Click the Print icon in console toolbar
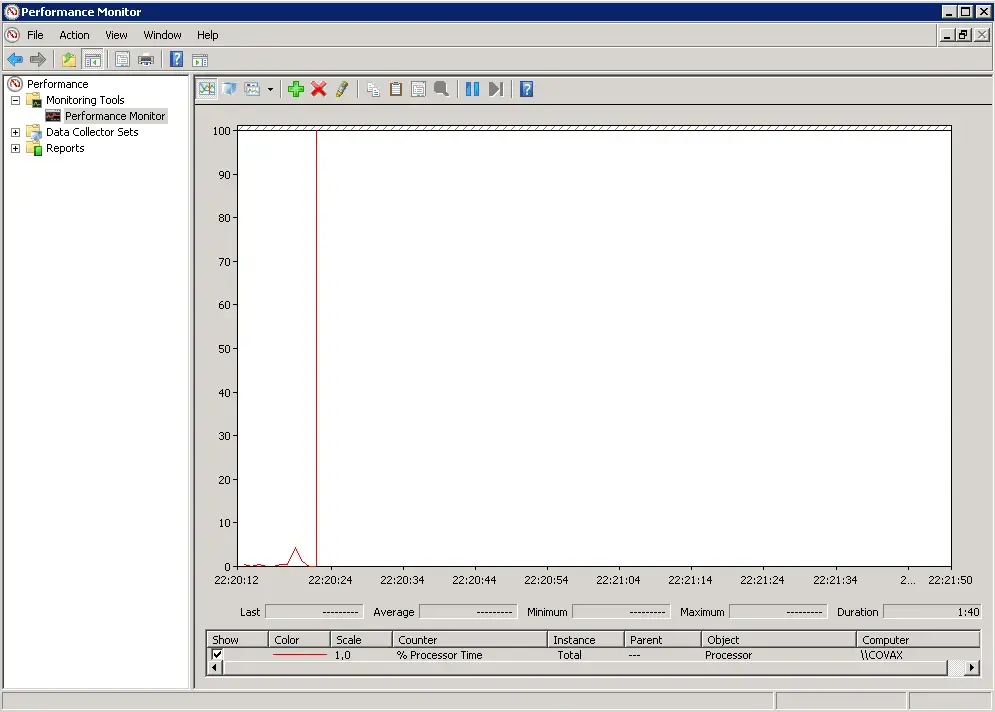This screenshot has height=712, width=995. (x=146, y=60)
